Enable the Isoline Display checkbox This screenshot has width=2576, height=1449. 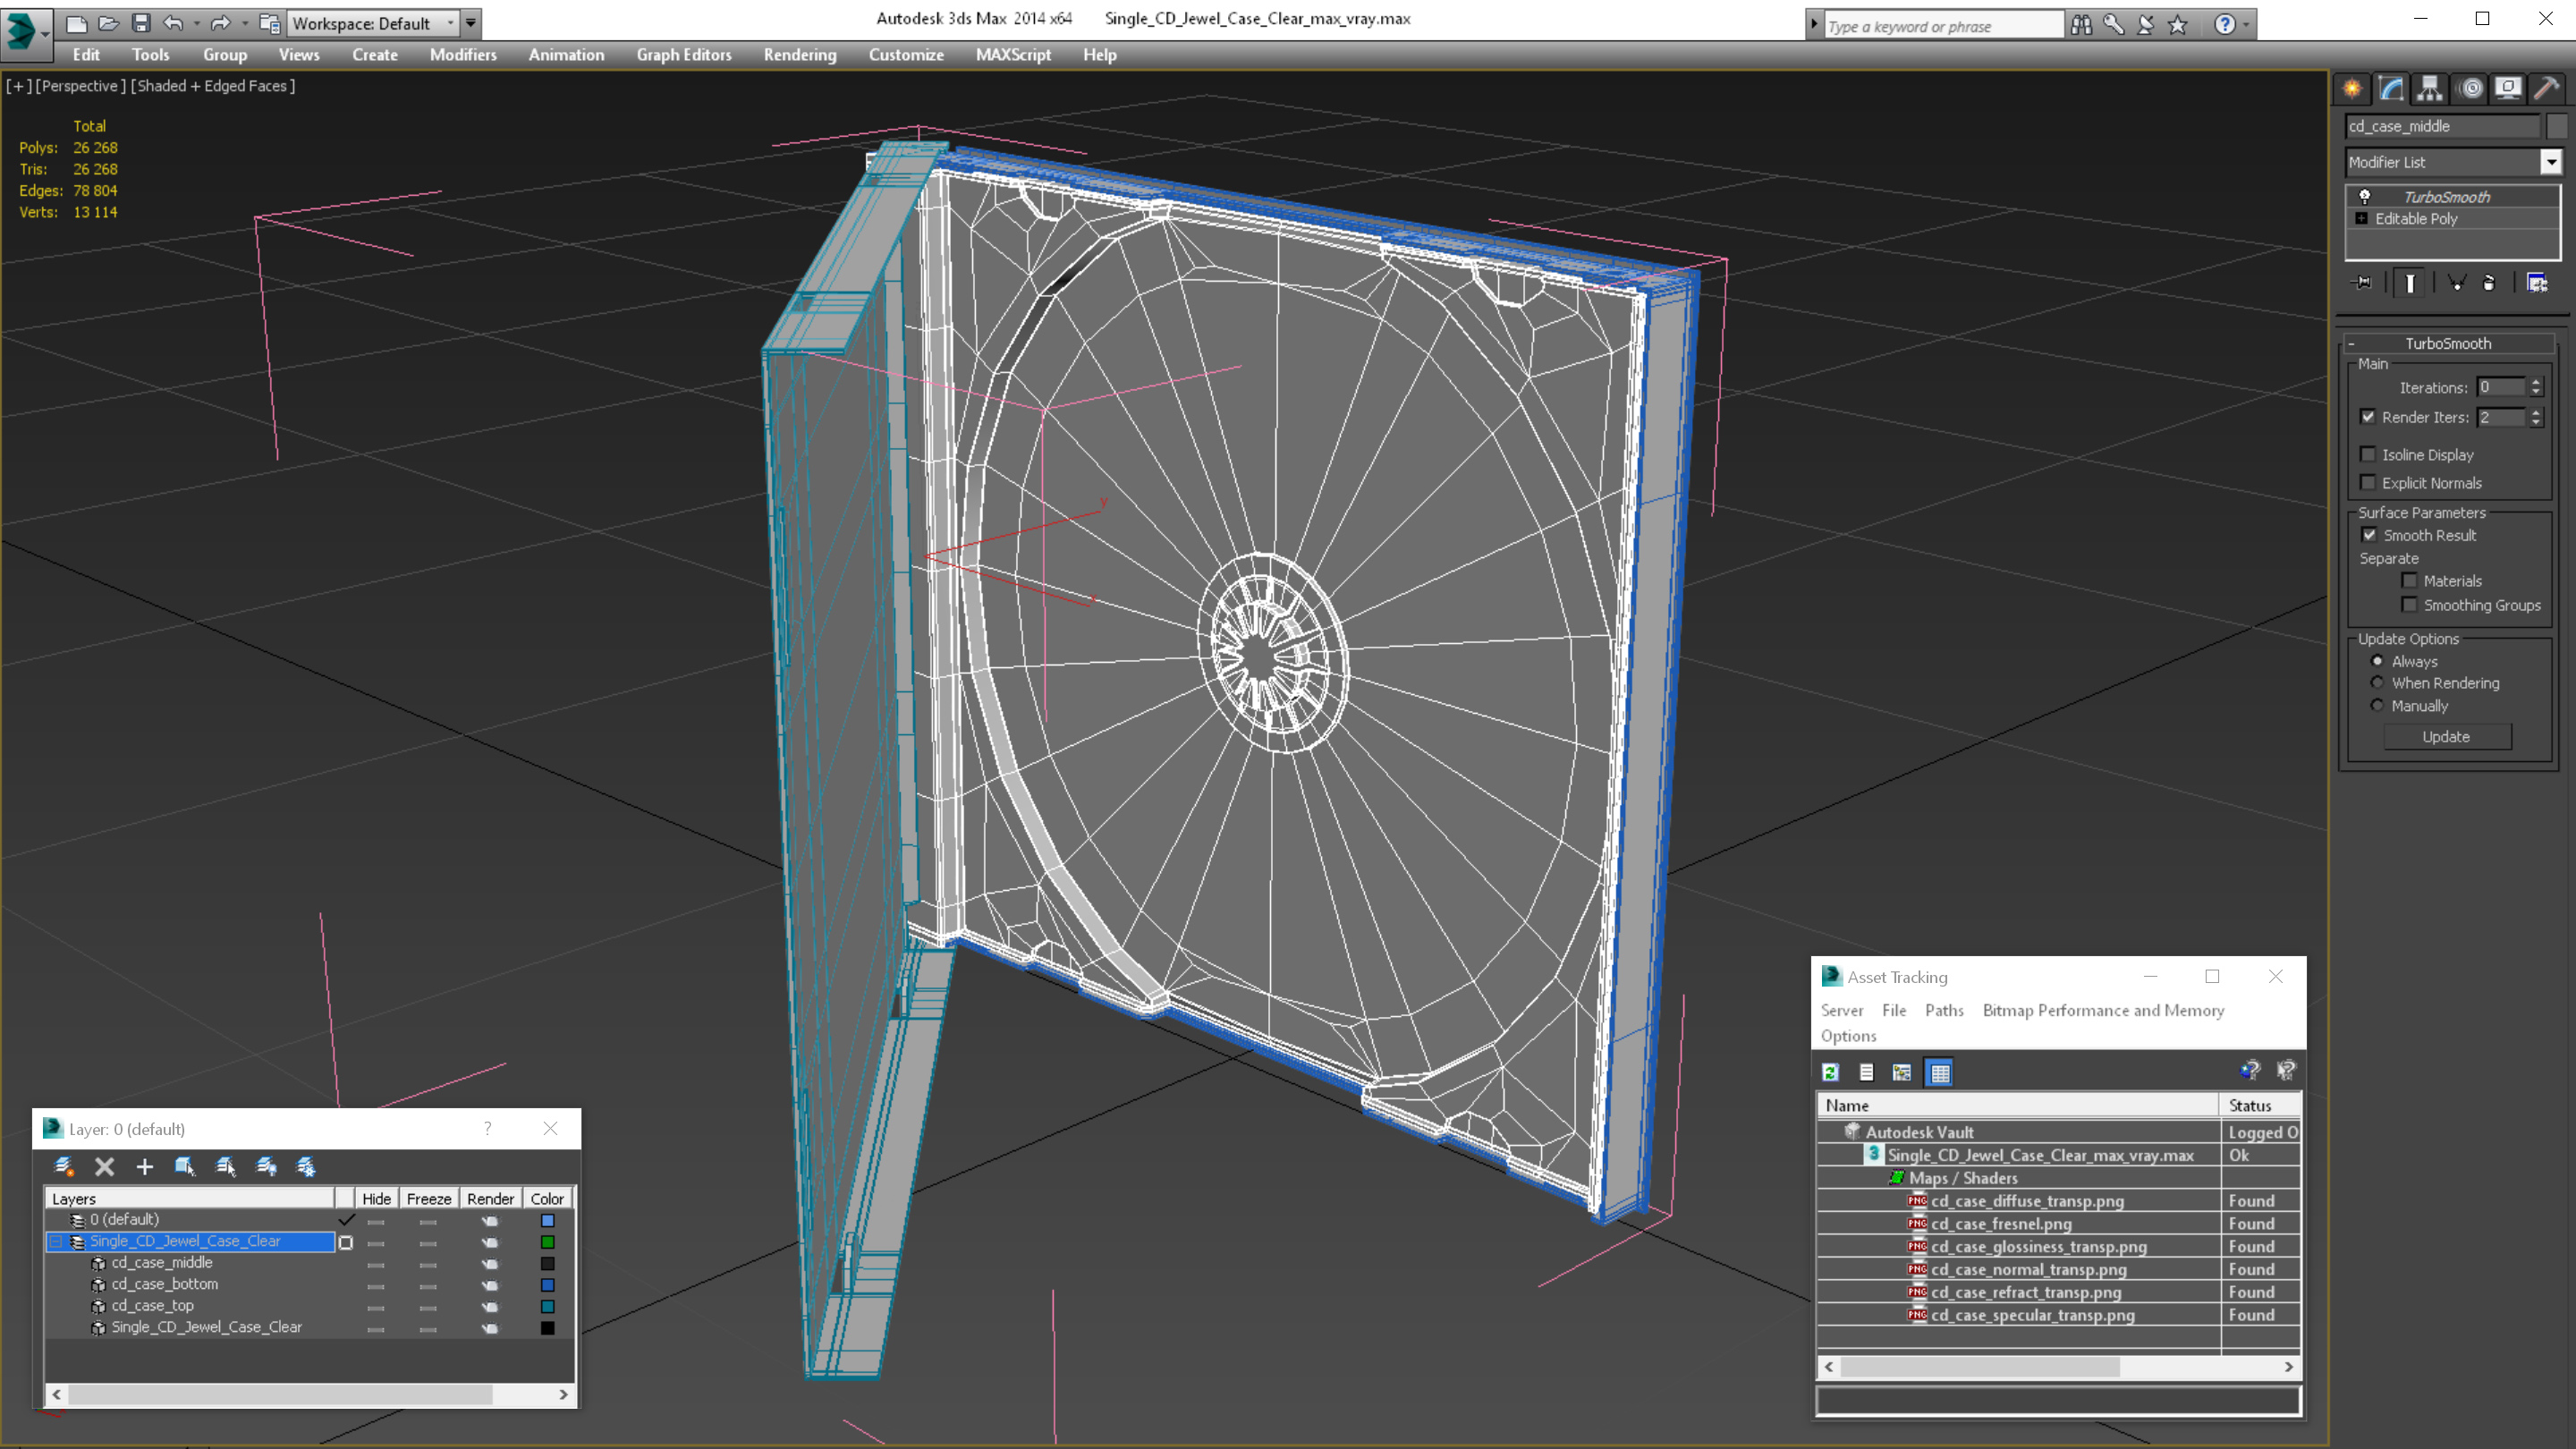pos(2368,455)
